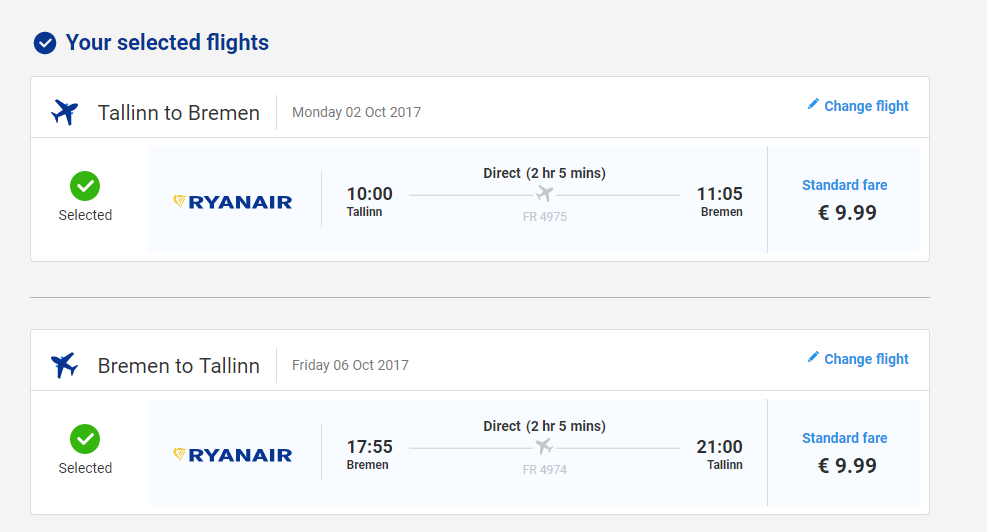Screen dimensions: 987x532
Task: Click the 'Tallinn to Bremen' route title
Action: [179, 113]
